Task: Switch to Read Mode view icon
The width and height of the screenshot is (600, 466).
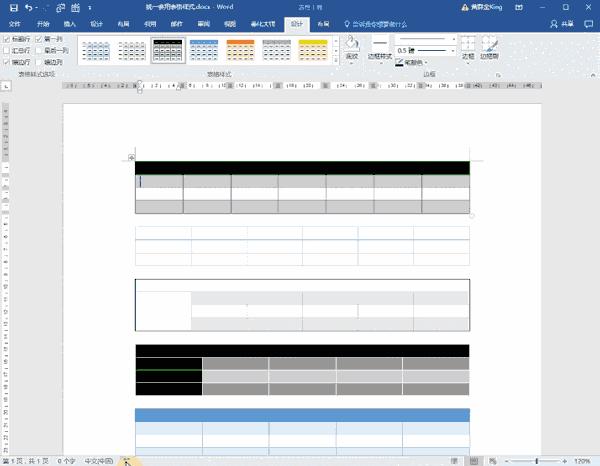Action: click(x=454, y=461)
